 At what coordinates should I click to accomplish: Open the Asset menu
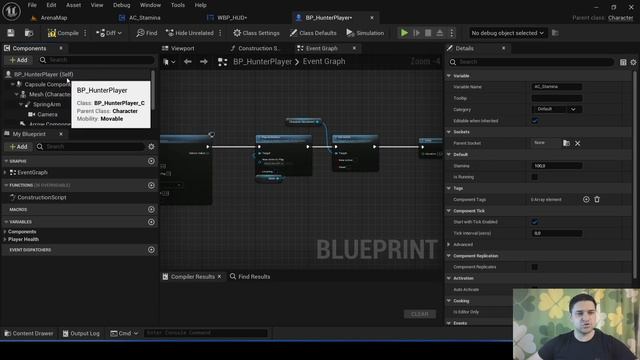[x=73, y=5]
